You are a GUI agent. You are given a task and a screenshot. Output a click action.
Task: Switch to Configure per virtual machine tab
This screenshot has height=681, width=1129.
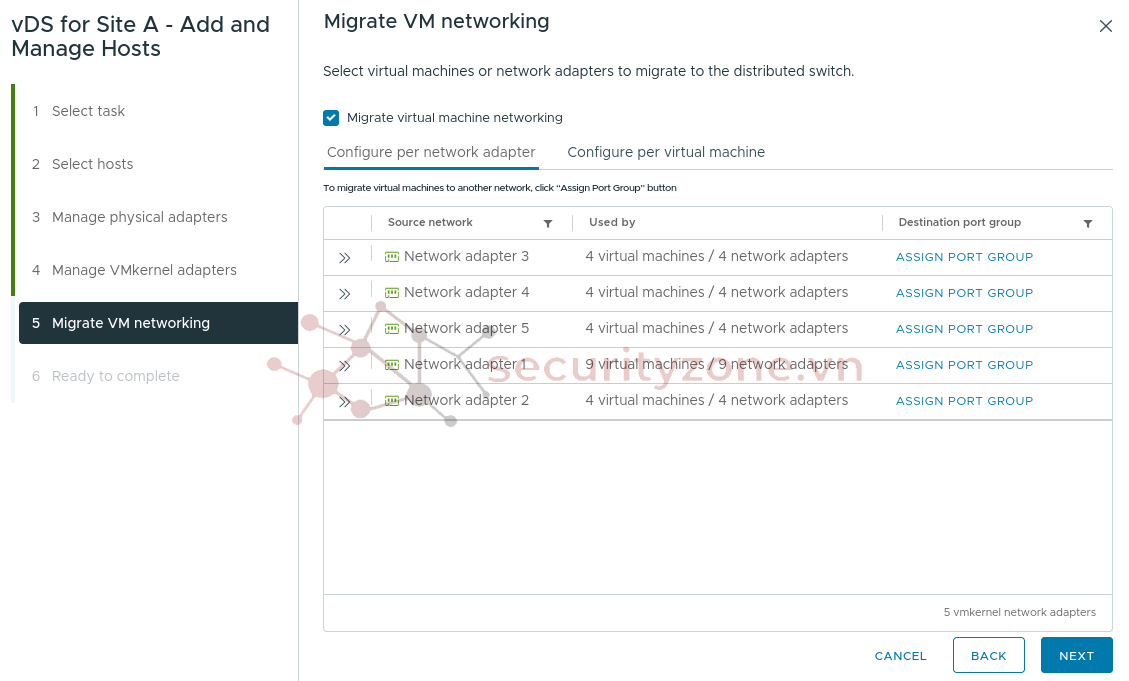(666, 152)
